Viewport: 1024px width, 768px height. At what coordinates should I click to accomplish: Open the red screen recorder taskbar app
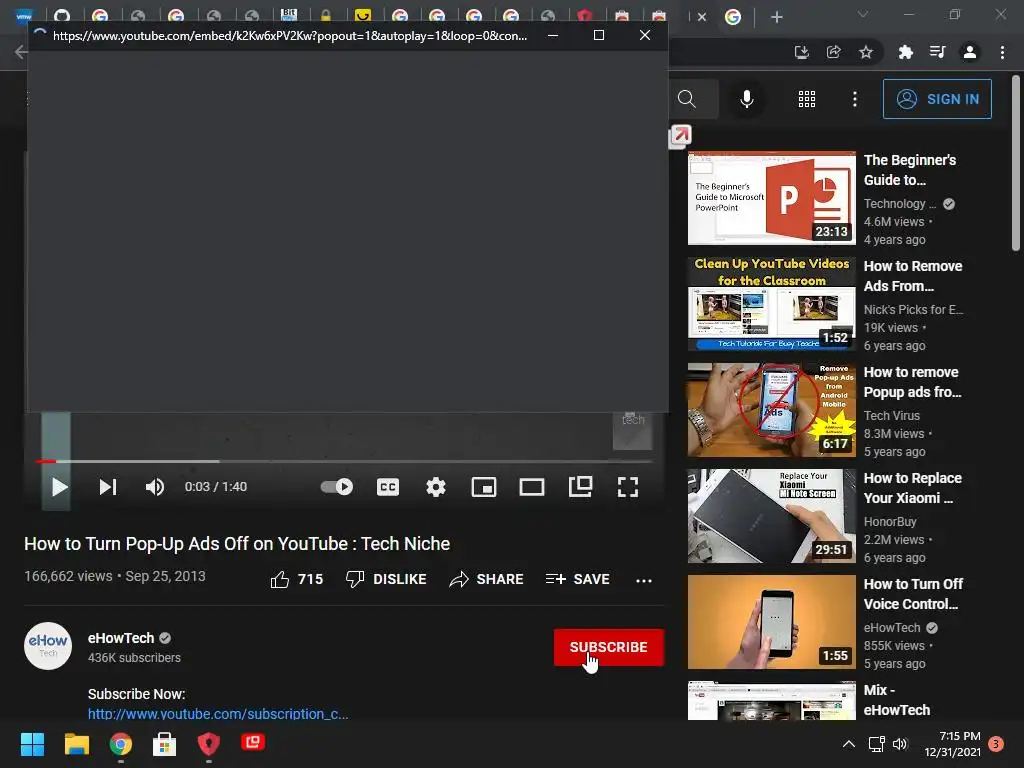click(253, 743)
